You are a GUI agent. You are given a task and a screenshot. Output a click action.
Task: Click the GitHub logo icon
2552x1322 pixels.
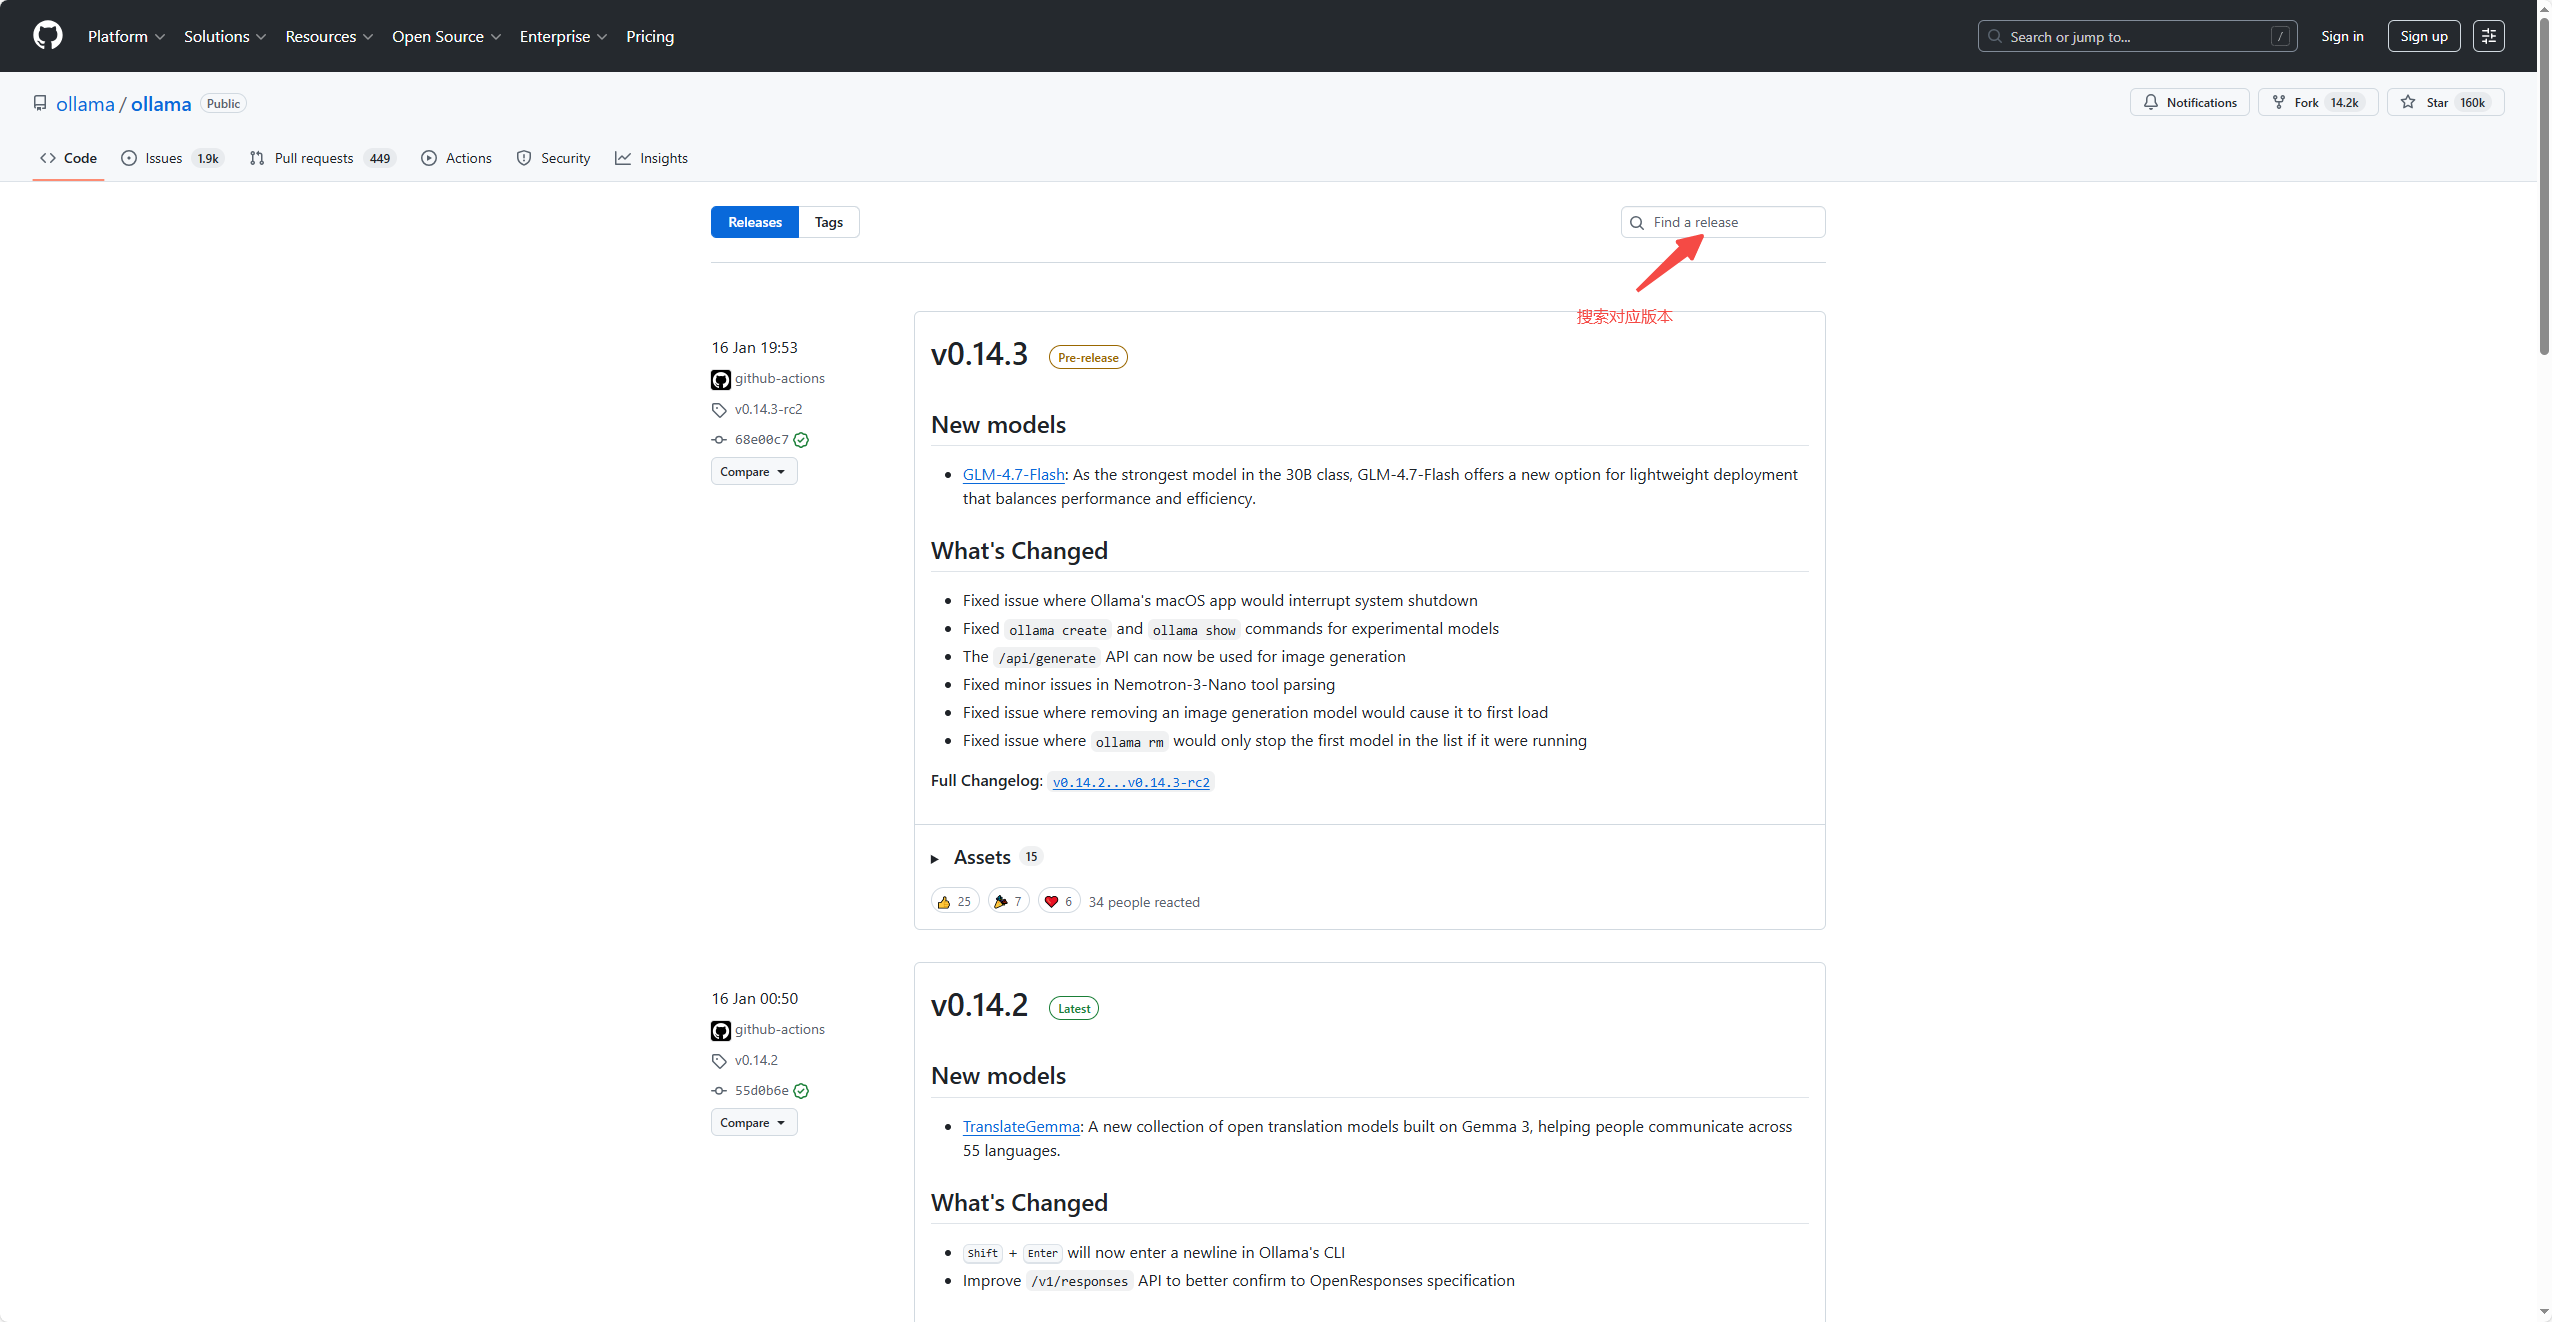47,36
